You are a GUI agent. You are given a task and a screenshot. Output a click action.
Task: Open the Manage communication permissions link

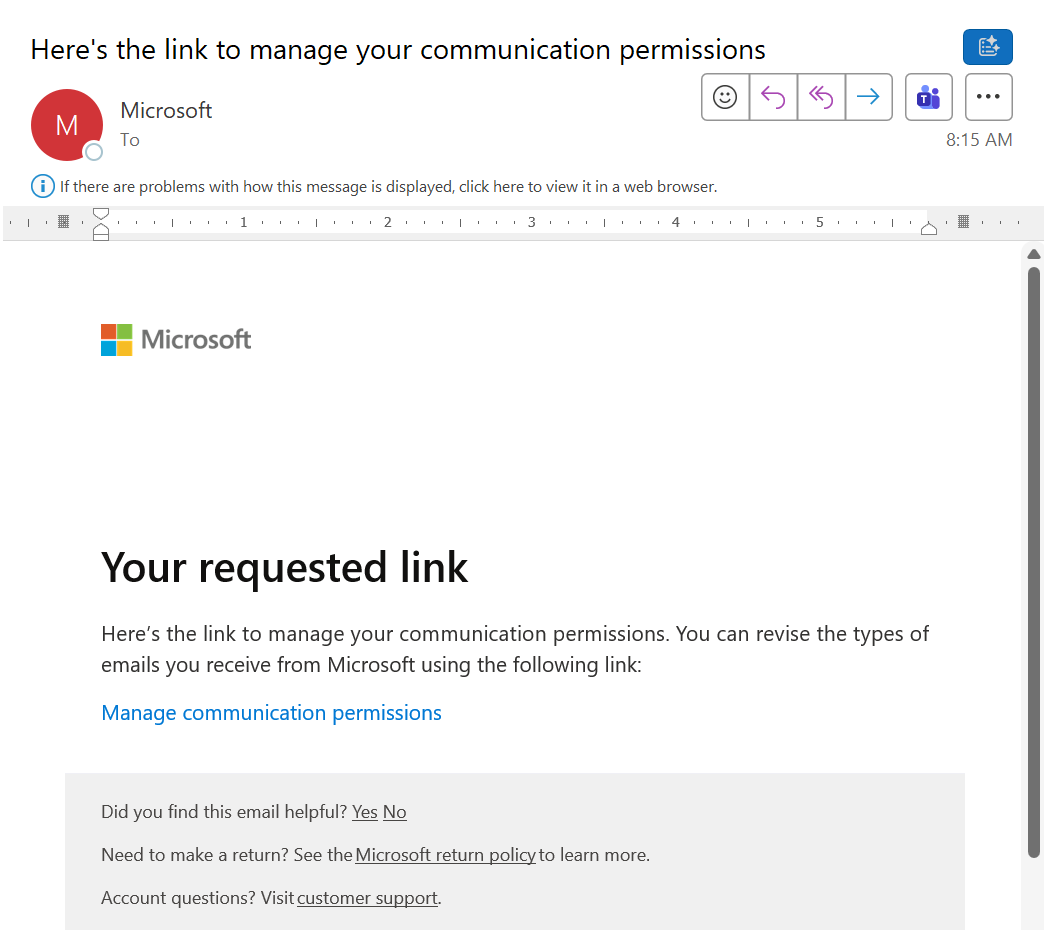pyautogui.click(x=271, y=713)
